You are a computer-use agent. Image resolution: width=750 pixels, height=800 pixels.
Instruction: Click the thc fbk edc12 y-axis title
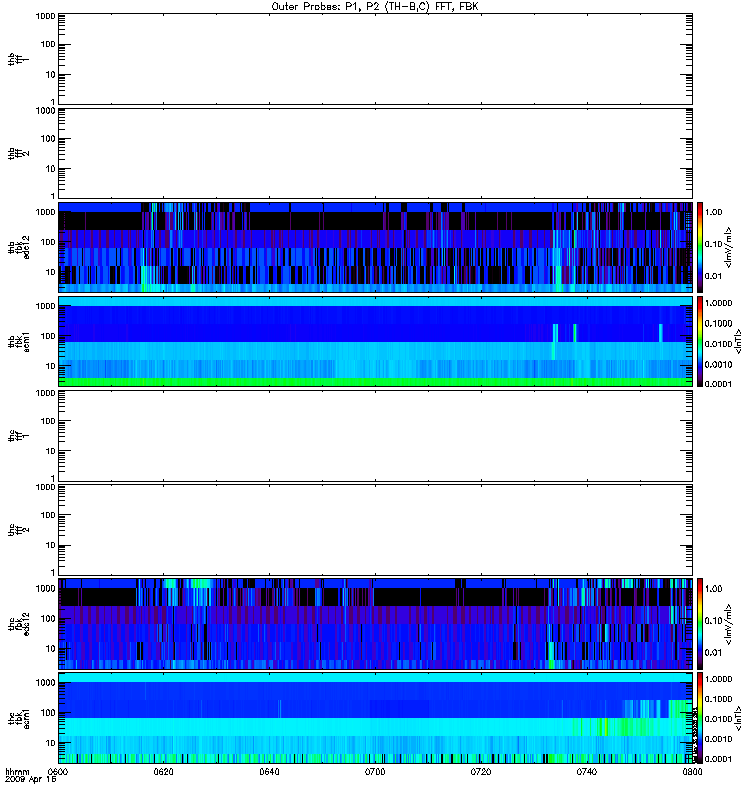[x=18, y=624]
